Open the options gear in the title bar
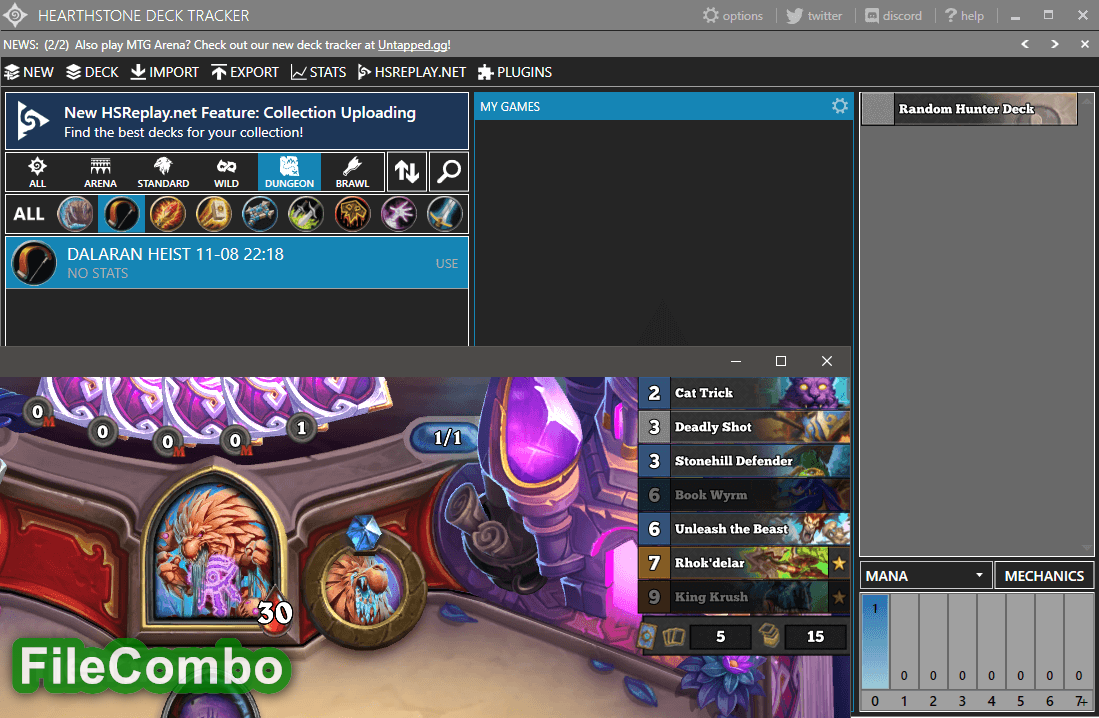This screenshot has width=1099, height=718. (x=732, y=15)
